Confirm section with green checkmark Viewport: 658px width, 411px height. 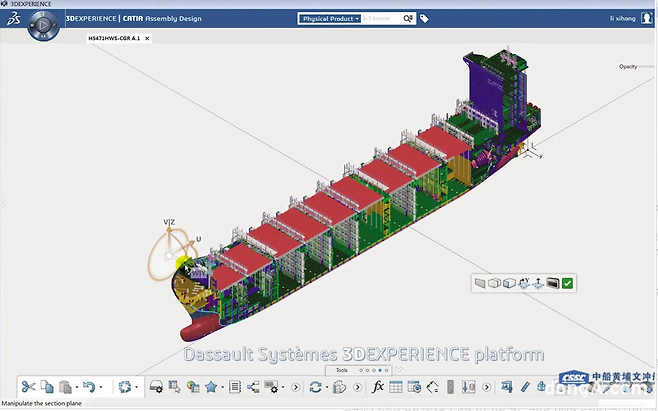coord(568,284)
